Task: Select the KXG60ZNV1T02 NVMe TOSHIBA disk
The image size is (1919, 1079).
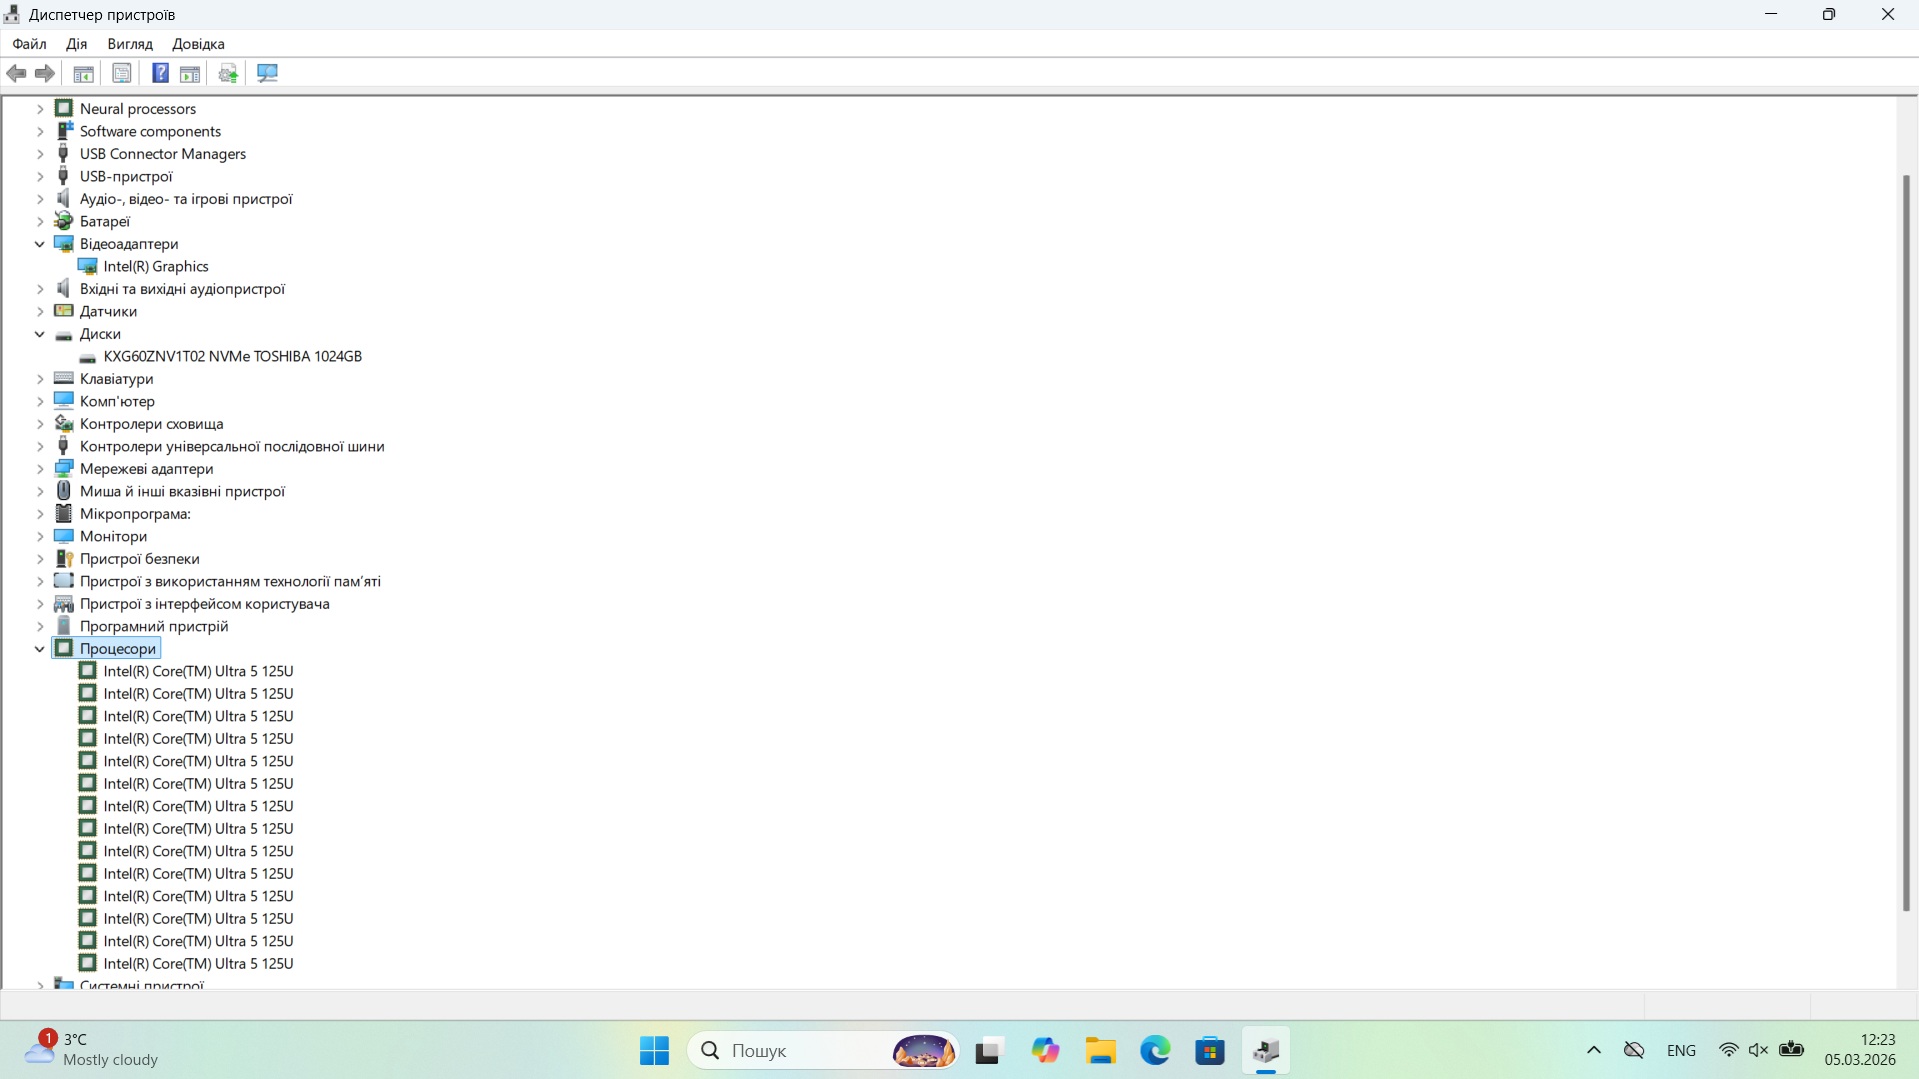Action: pos(232,357)
